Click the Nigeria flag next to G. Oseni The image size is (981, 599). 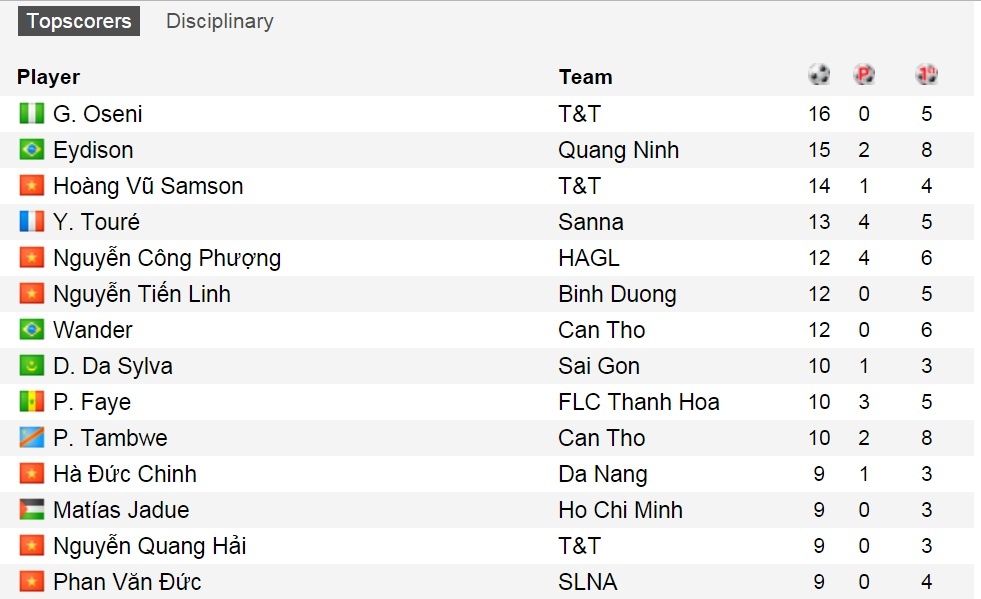pos(30,114)
